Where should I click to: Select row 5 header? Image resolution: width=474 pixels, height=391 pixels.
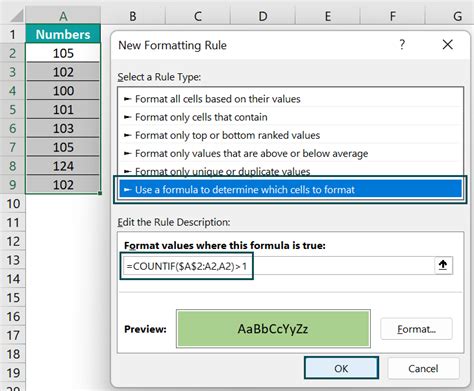pos(13,110)
